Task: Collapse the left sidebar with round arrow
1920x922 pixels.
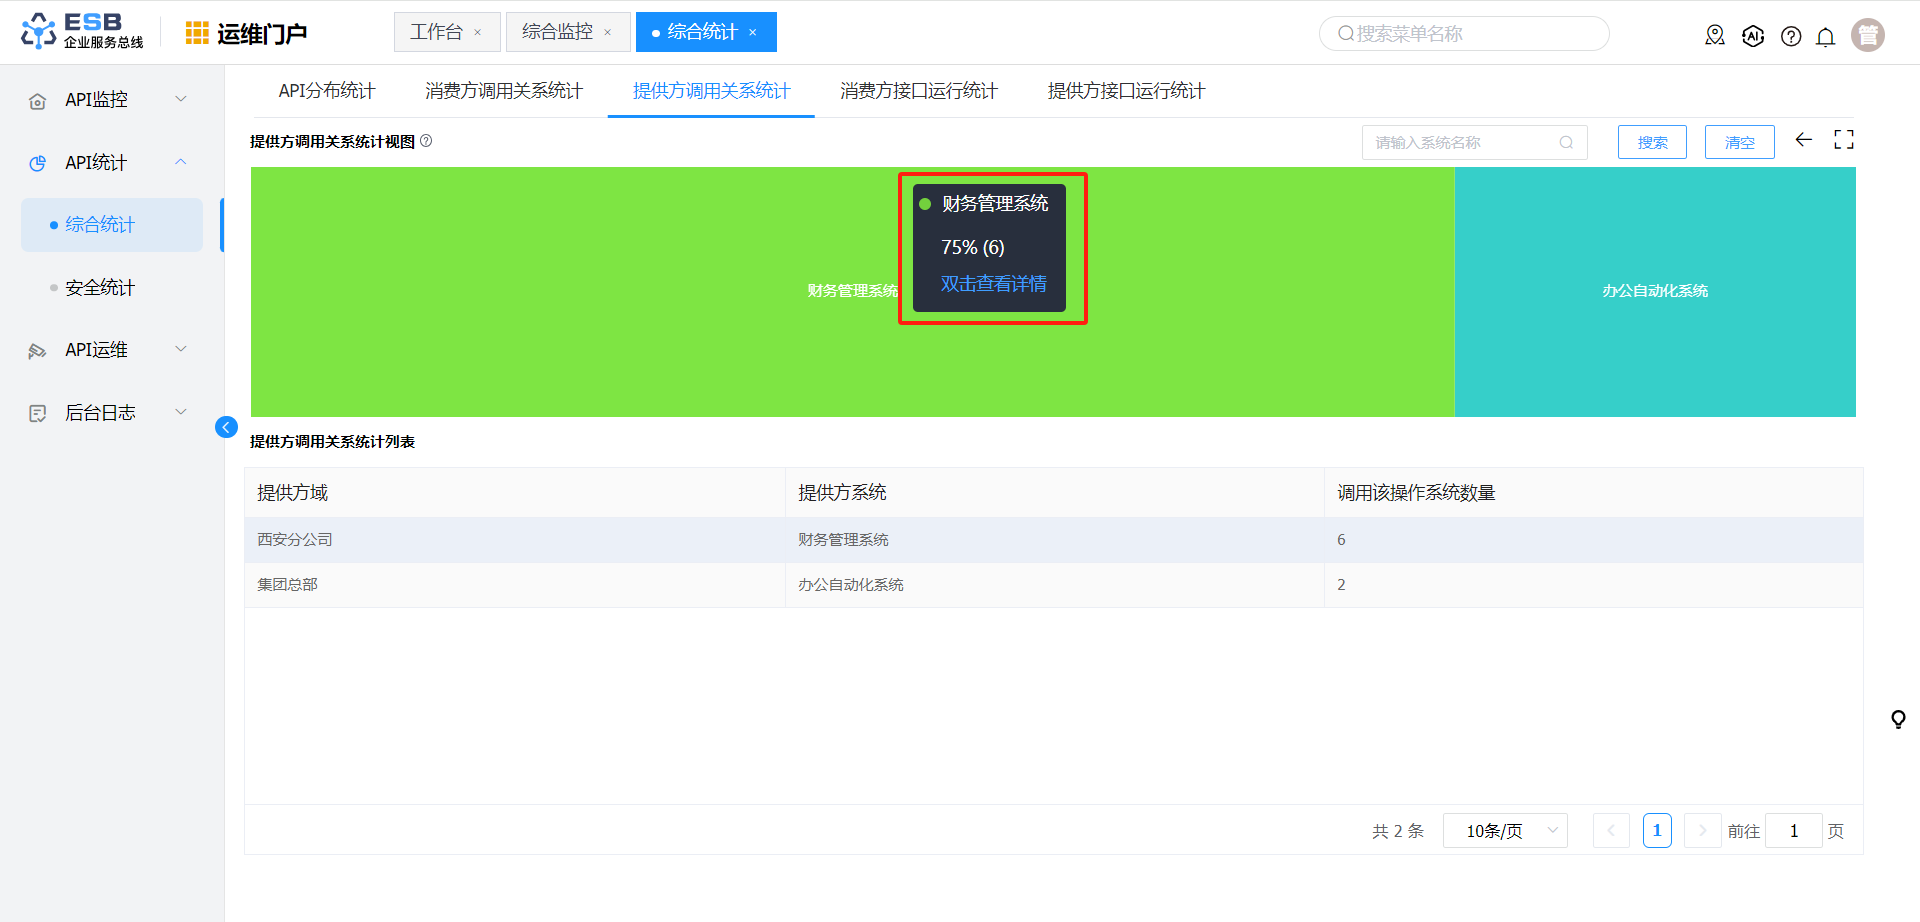Action: [226, 427]
